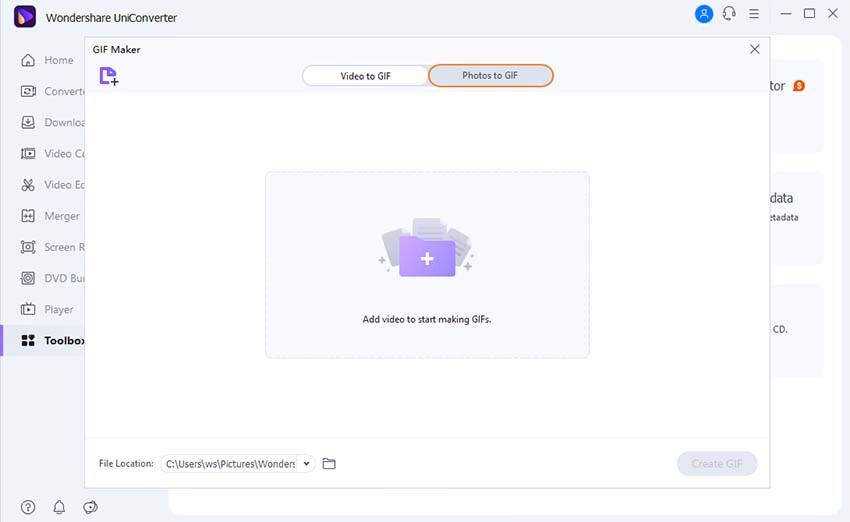Expand the File Location dropdown arrow

pyautogui.click(x=306, y=463)
